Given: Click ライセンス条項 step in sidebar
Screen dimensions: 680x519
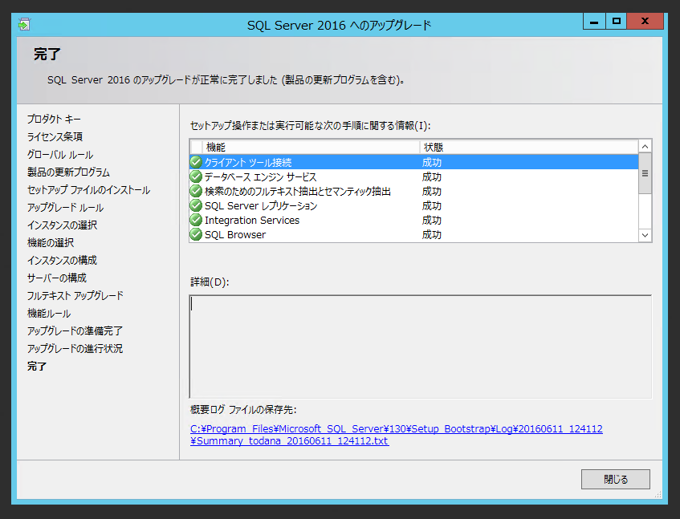Looking at the screenshot, I should pos(55,137).
